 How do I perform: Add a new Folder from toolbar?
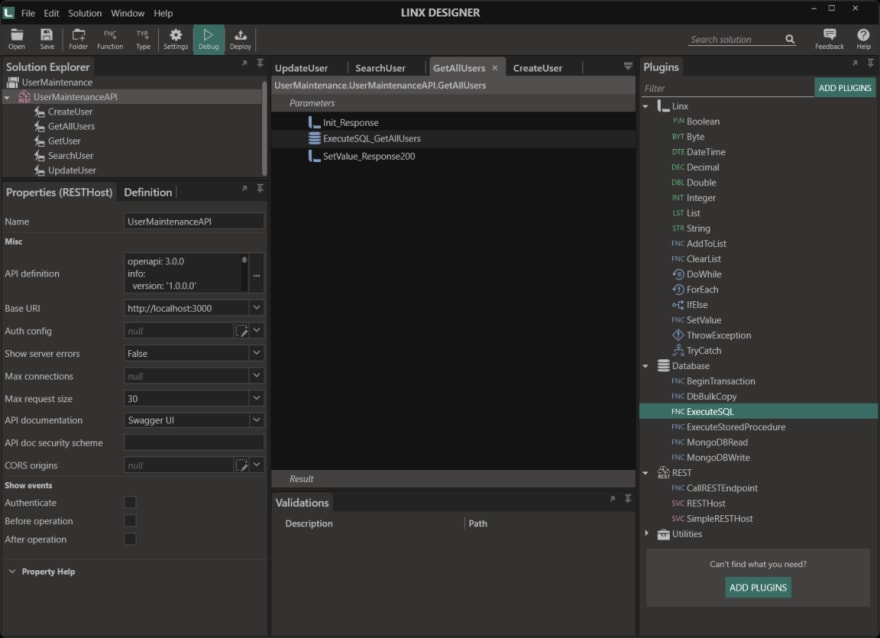(78, 39)
